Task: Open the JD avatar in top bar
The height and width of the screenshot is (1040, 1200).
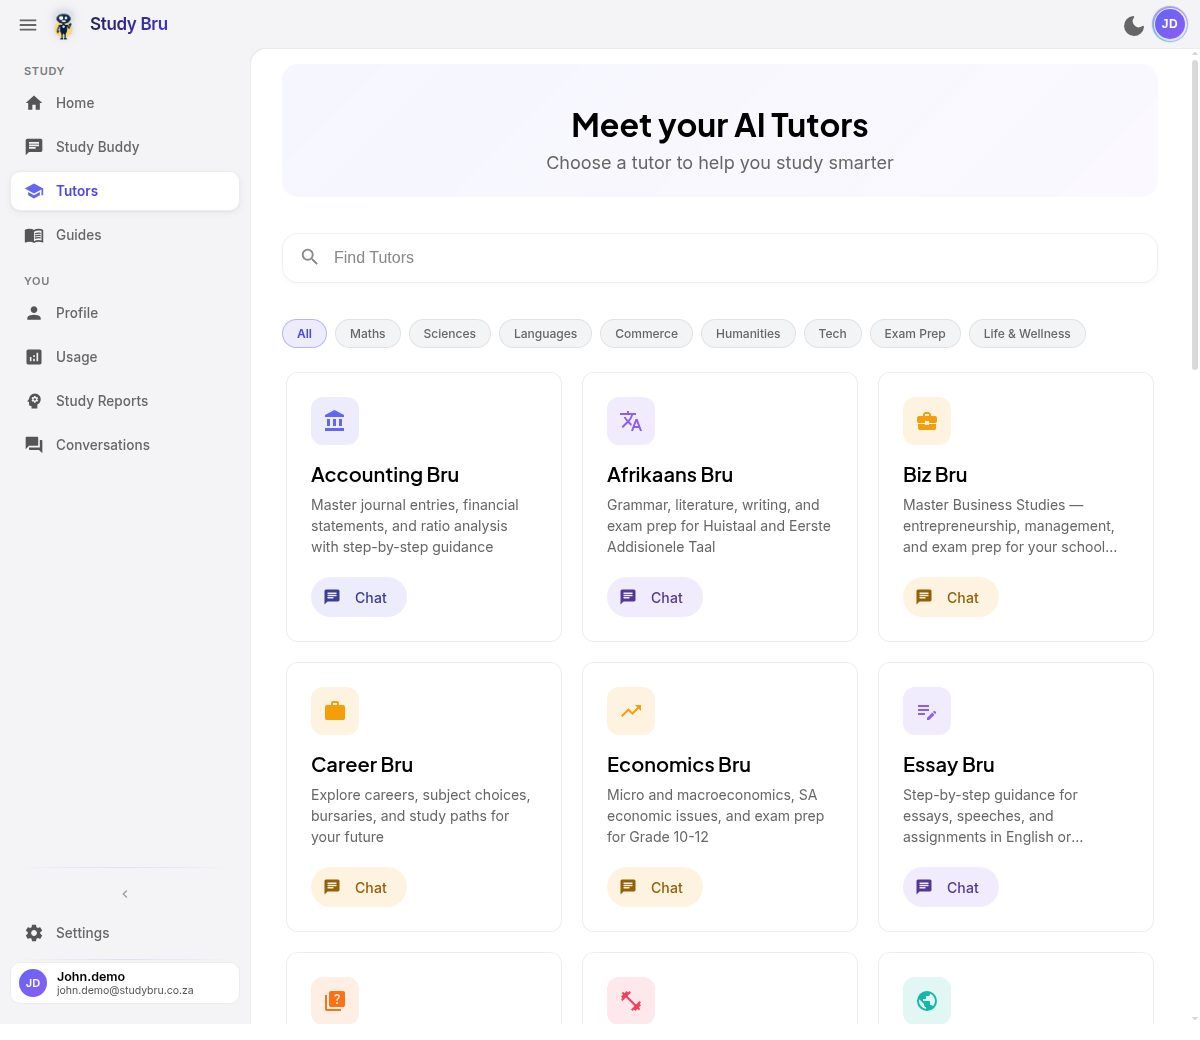Action: point(1170,24)
